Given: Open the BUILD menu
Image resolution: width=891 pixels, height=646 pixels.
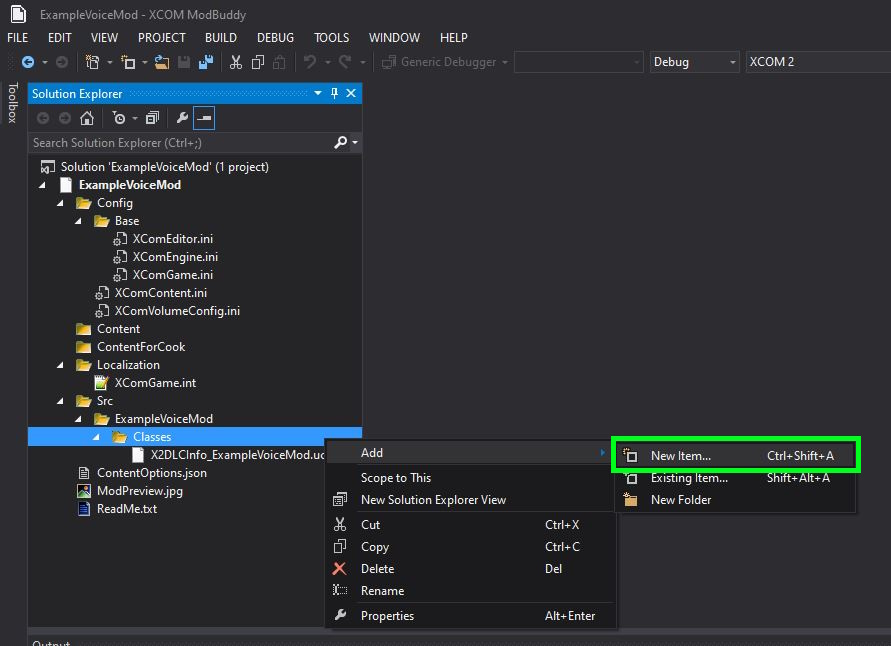Looking at the screenshot, I should [x=220, y=37].
